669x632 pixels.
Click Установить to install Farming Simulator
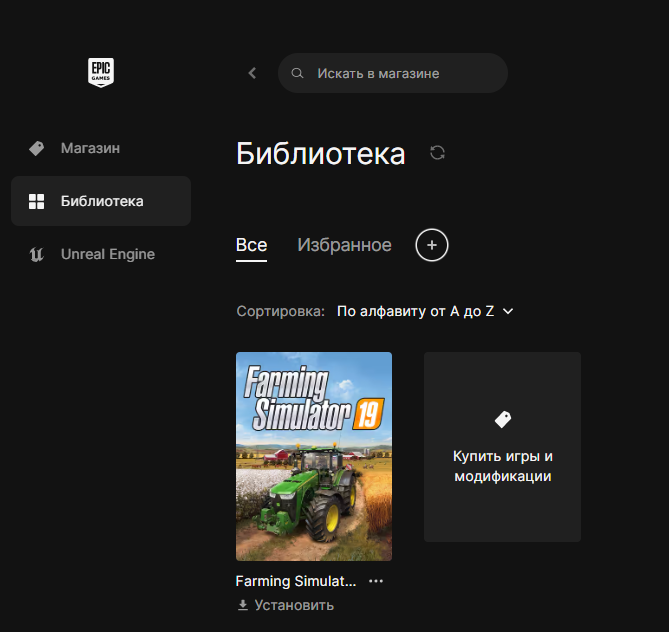click(285, 605)
